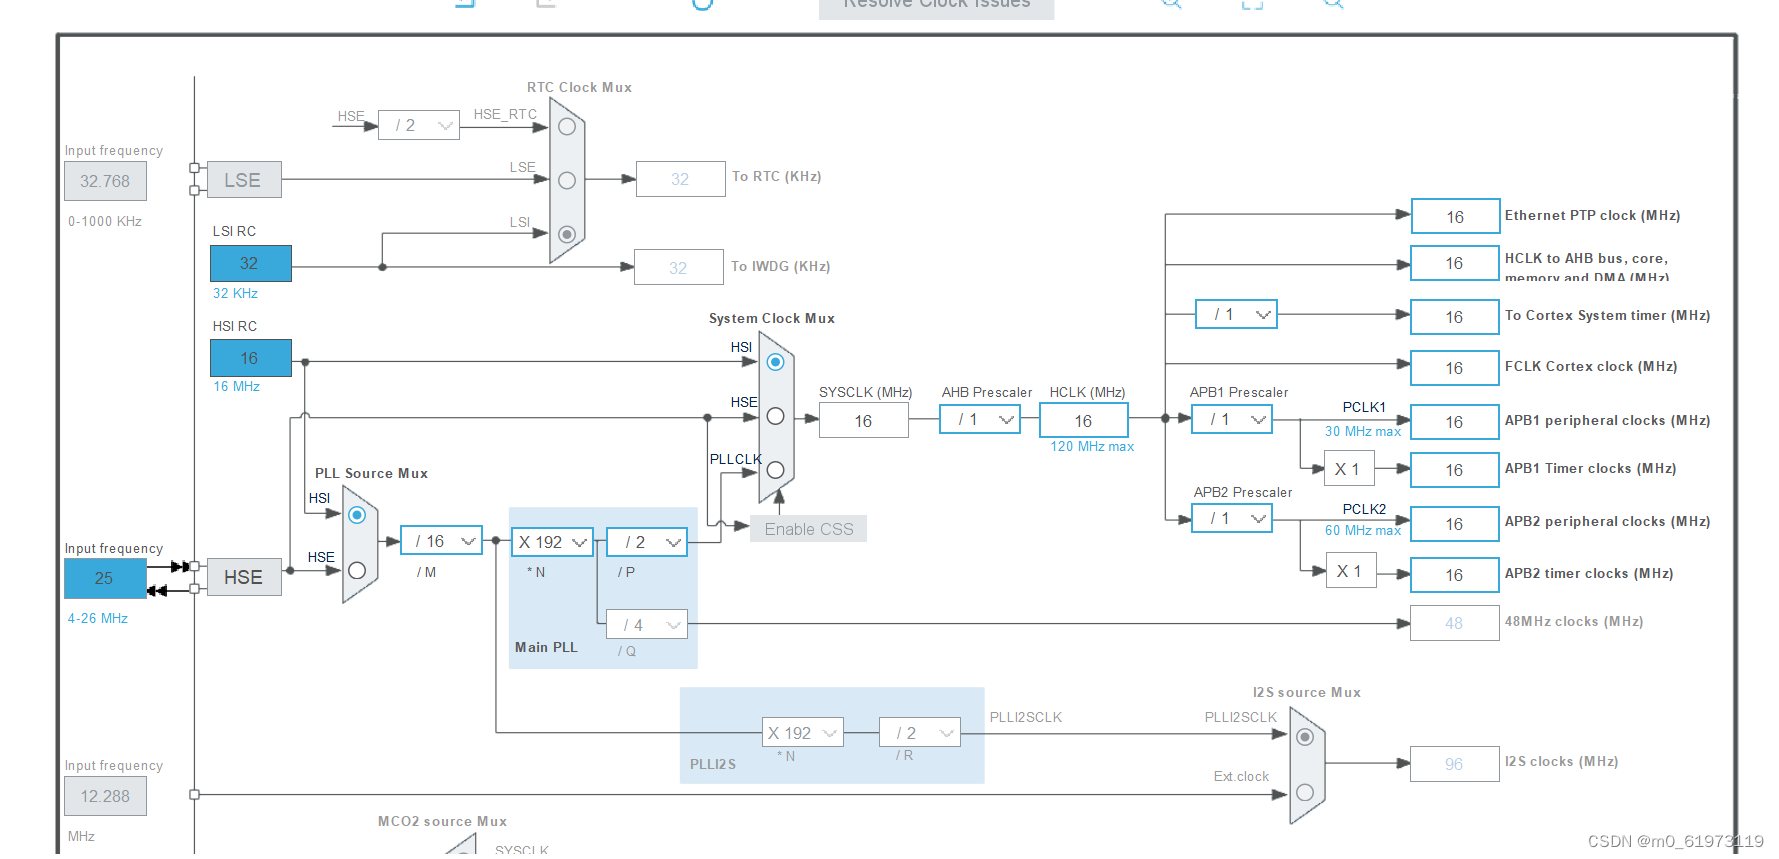The image size is (1779, 859).
Task: Click the APB1 Timer clocks value box
Action: coord(1455,470)
